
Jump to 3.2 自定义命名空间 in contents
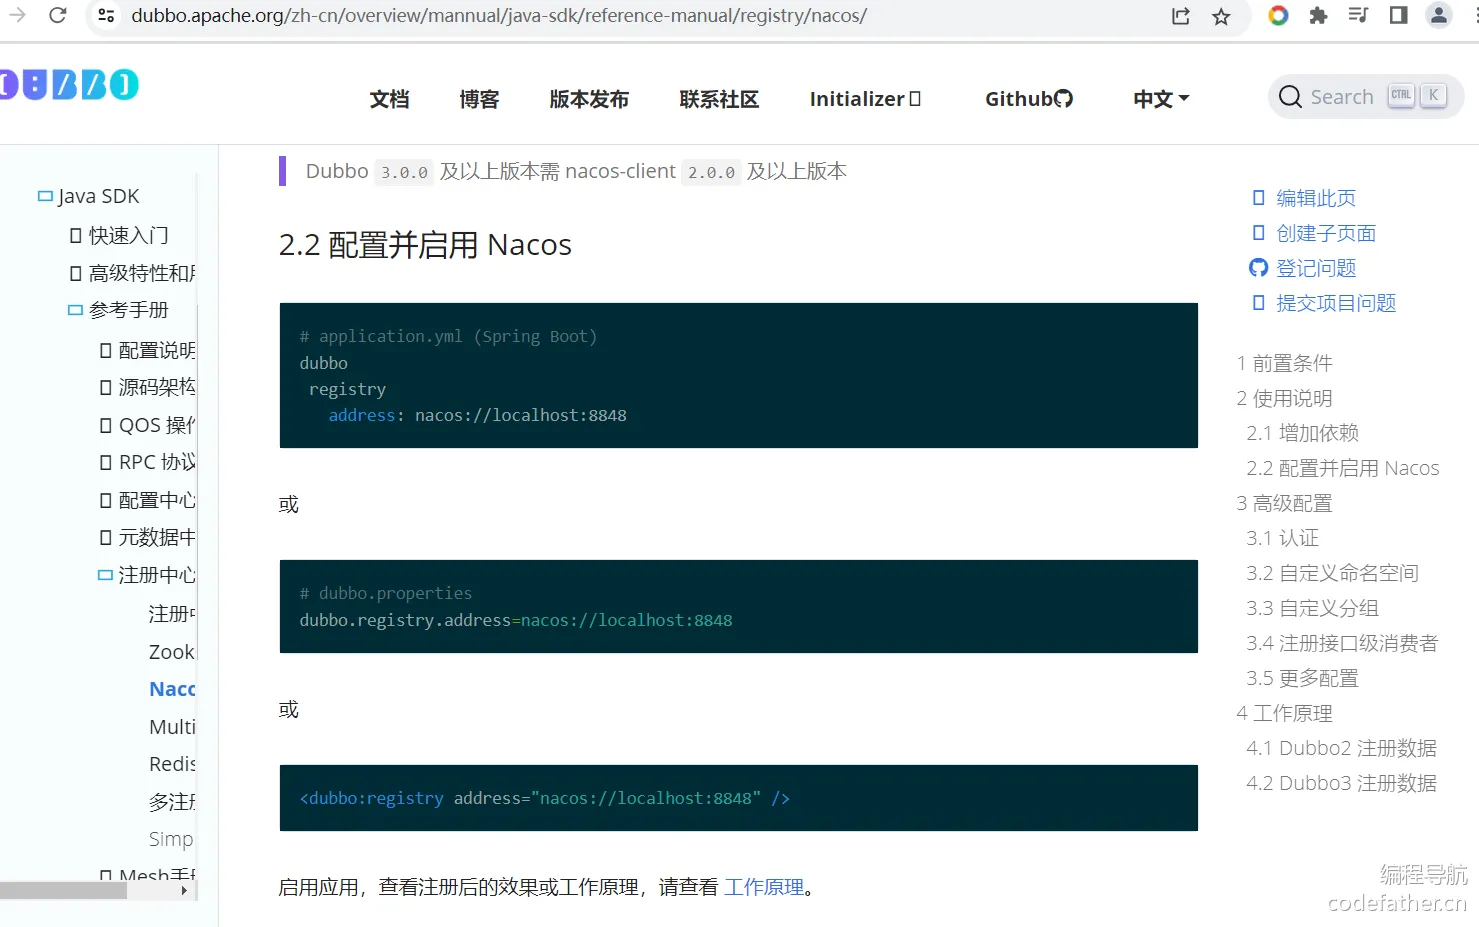(1333, 573)
